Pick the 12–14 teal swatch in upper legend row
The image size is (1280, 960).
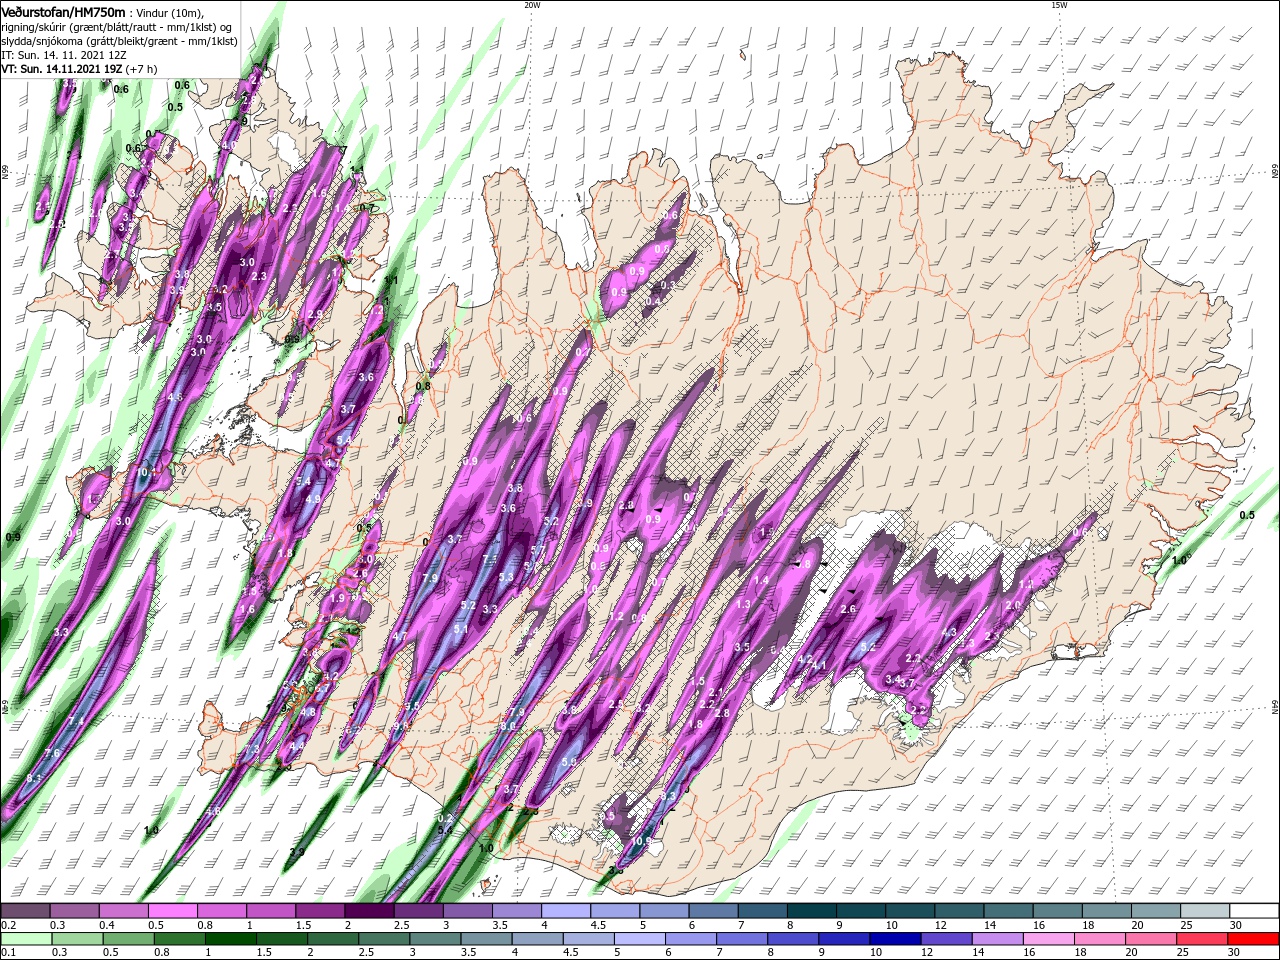click(959, 911)
